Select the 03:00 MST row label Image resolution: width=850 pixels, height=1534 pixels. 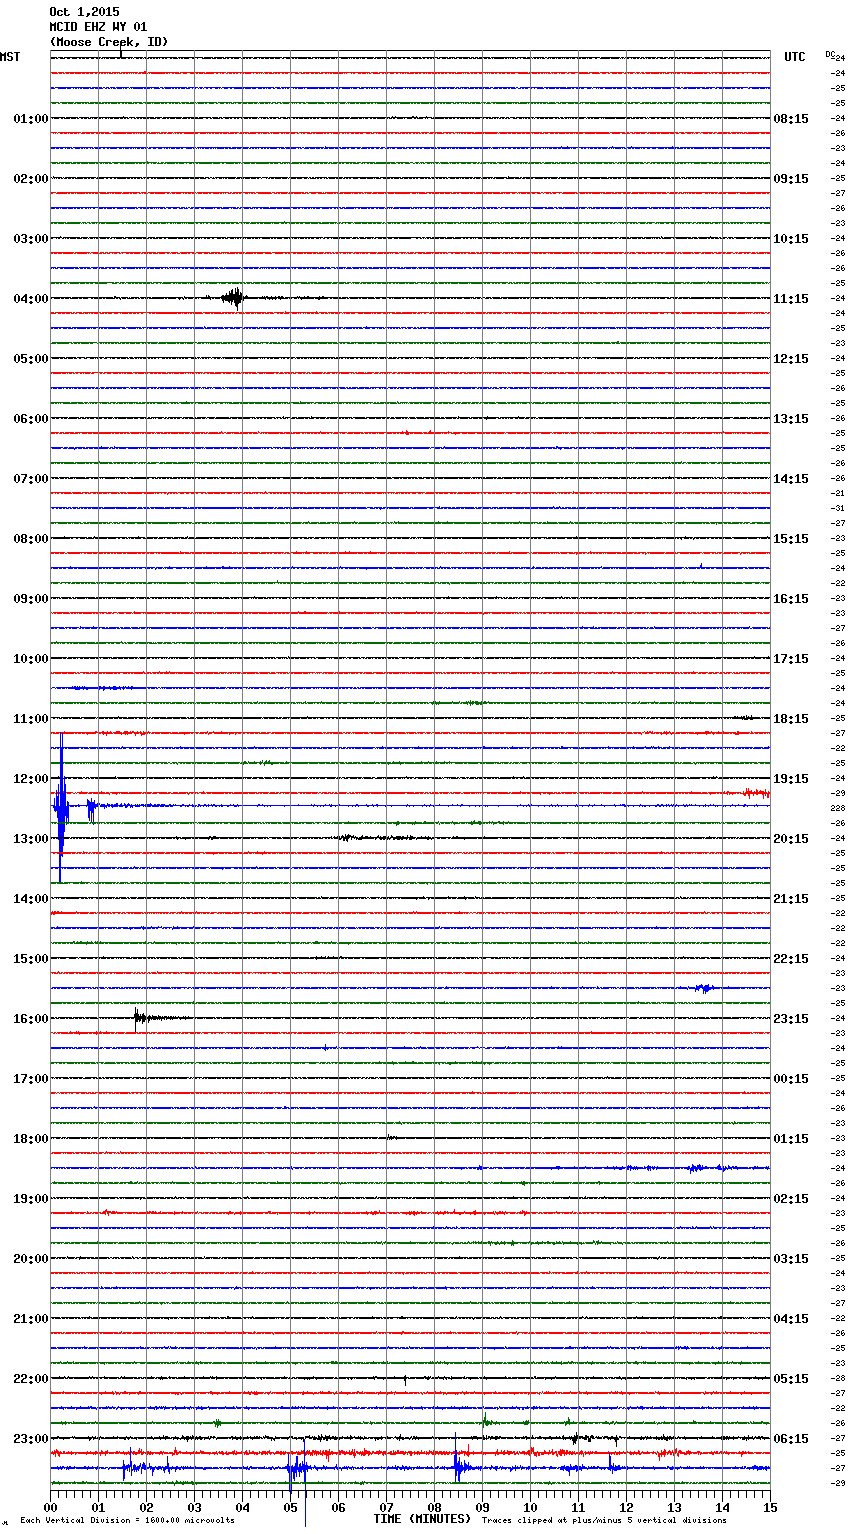click(30, 239)
